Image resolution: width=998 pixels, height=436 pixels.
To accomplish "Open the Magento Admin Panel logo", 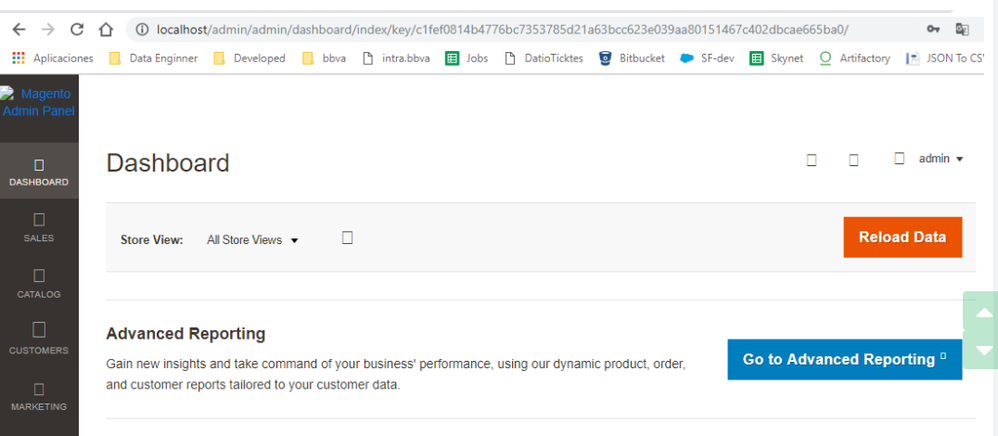I will pos(39,102).
